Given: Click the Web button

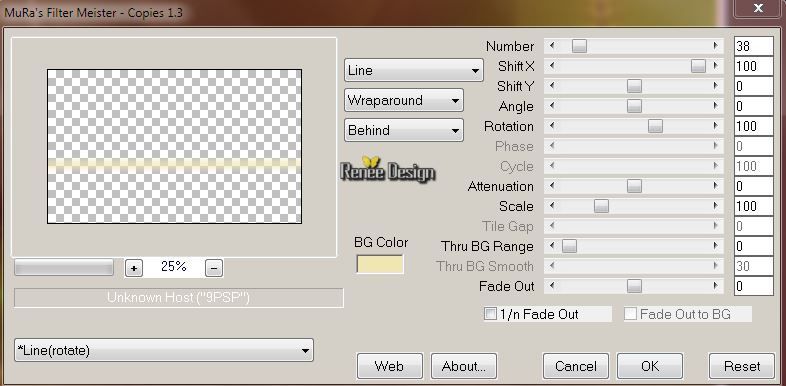Looking at the screenshot, I should [389, 366].
